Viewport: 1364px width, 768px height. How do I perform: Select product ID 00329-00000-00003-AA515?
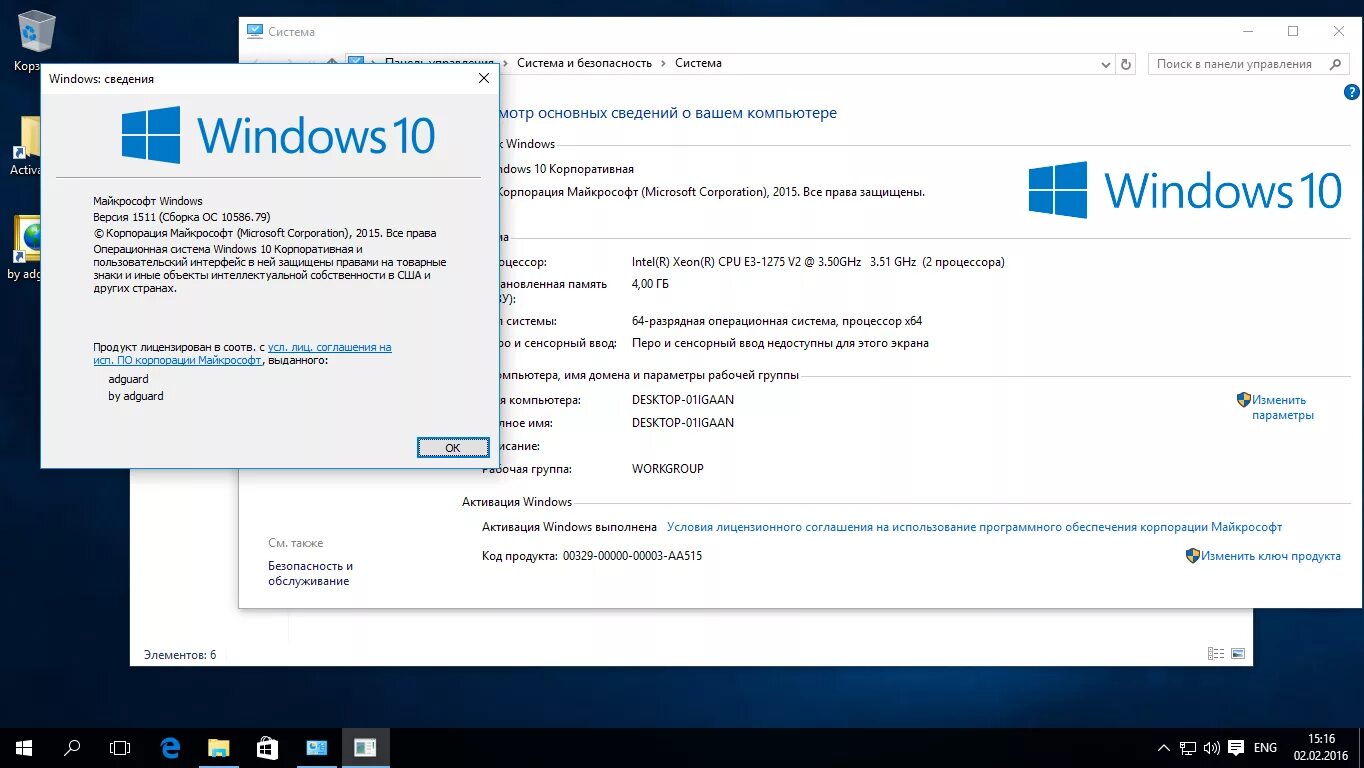(632, 556)
